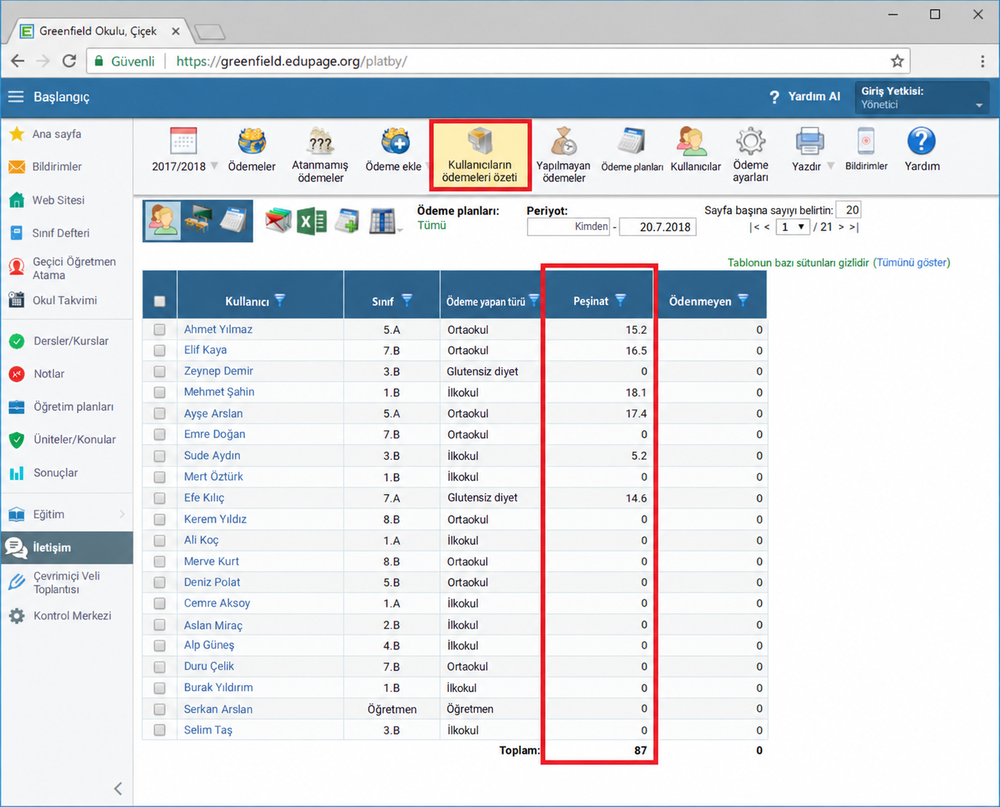This screenshot has width=1000, height=807.
Task: Open the page number dropdown
Action: click(x=793, y=227)
